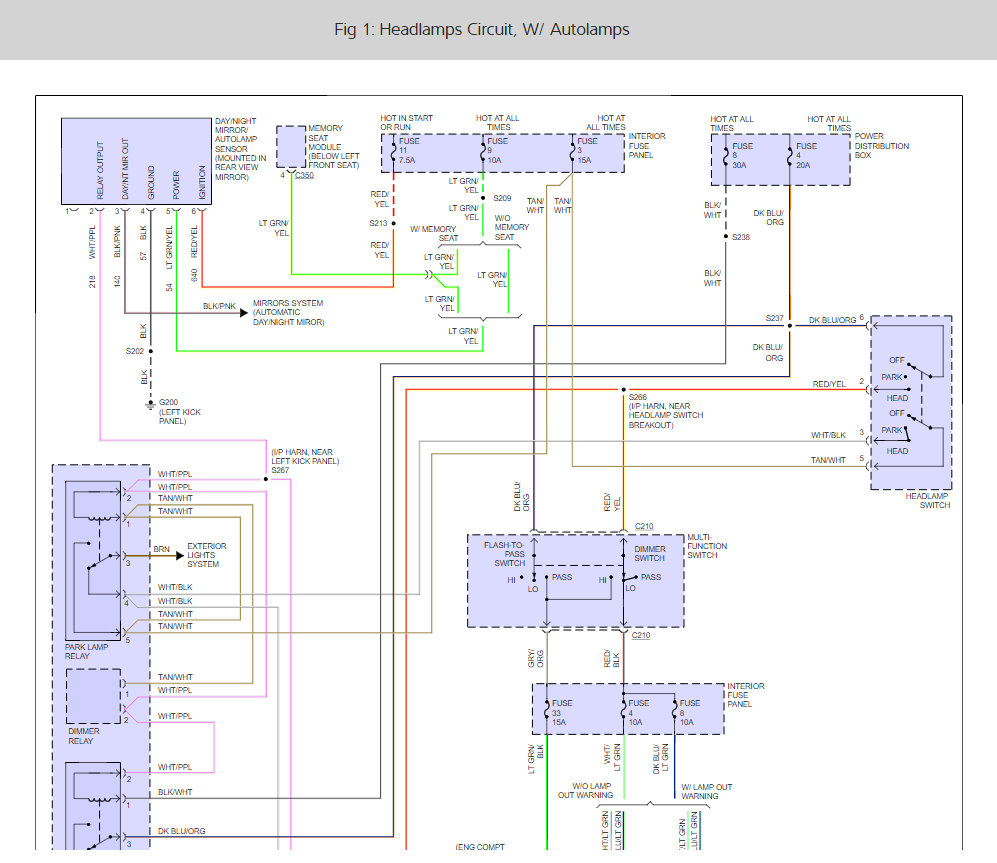Viewport: 997px width, 863px height.
Task: Select the "FUSE 4 20A" fuse label
Action: pyautogui.click(x=806, y=155)
